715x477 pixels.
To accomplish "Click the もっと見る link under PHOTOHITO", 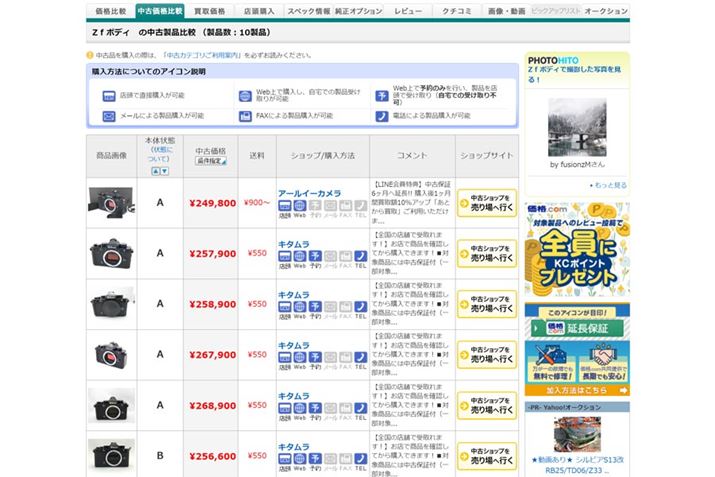I will [609, 185].
